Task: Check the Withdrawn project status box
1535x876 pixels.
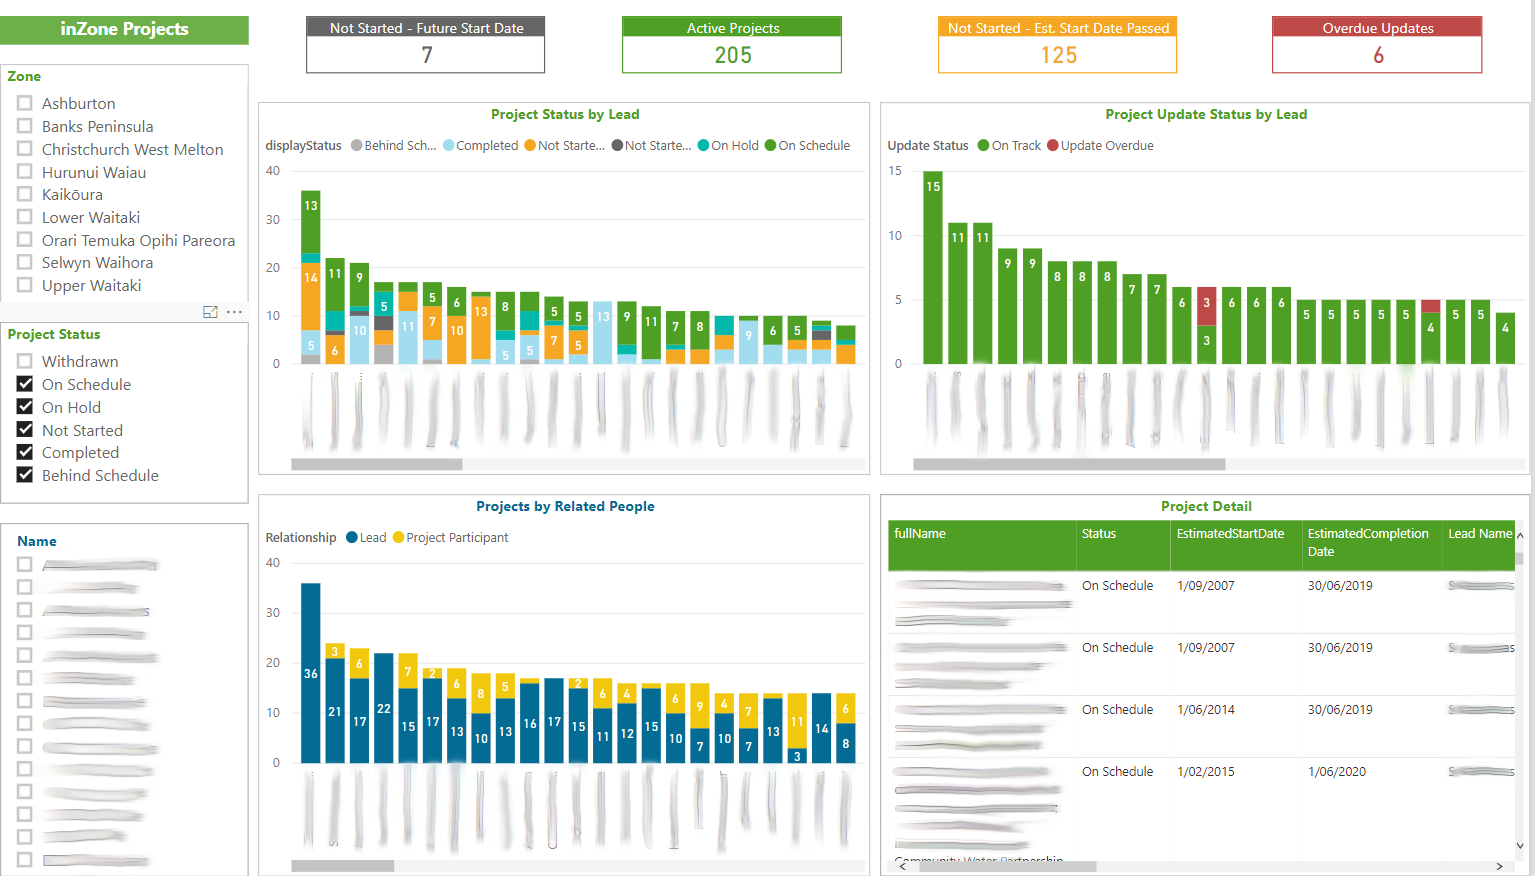Action: [x=25, y=361]
